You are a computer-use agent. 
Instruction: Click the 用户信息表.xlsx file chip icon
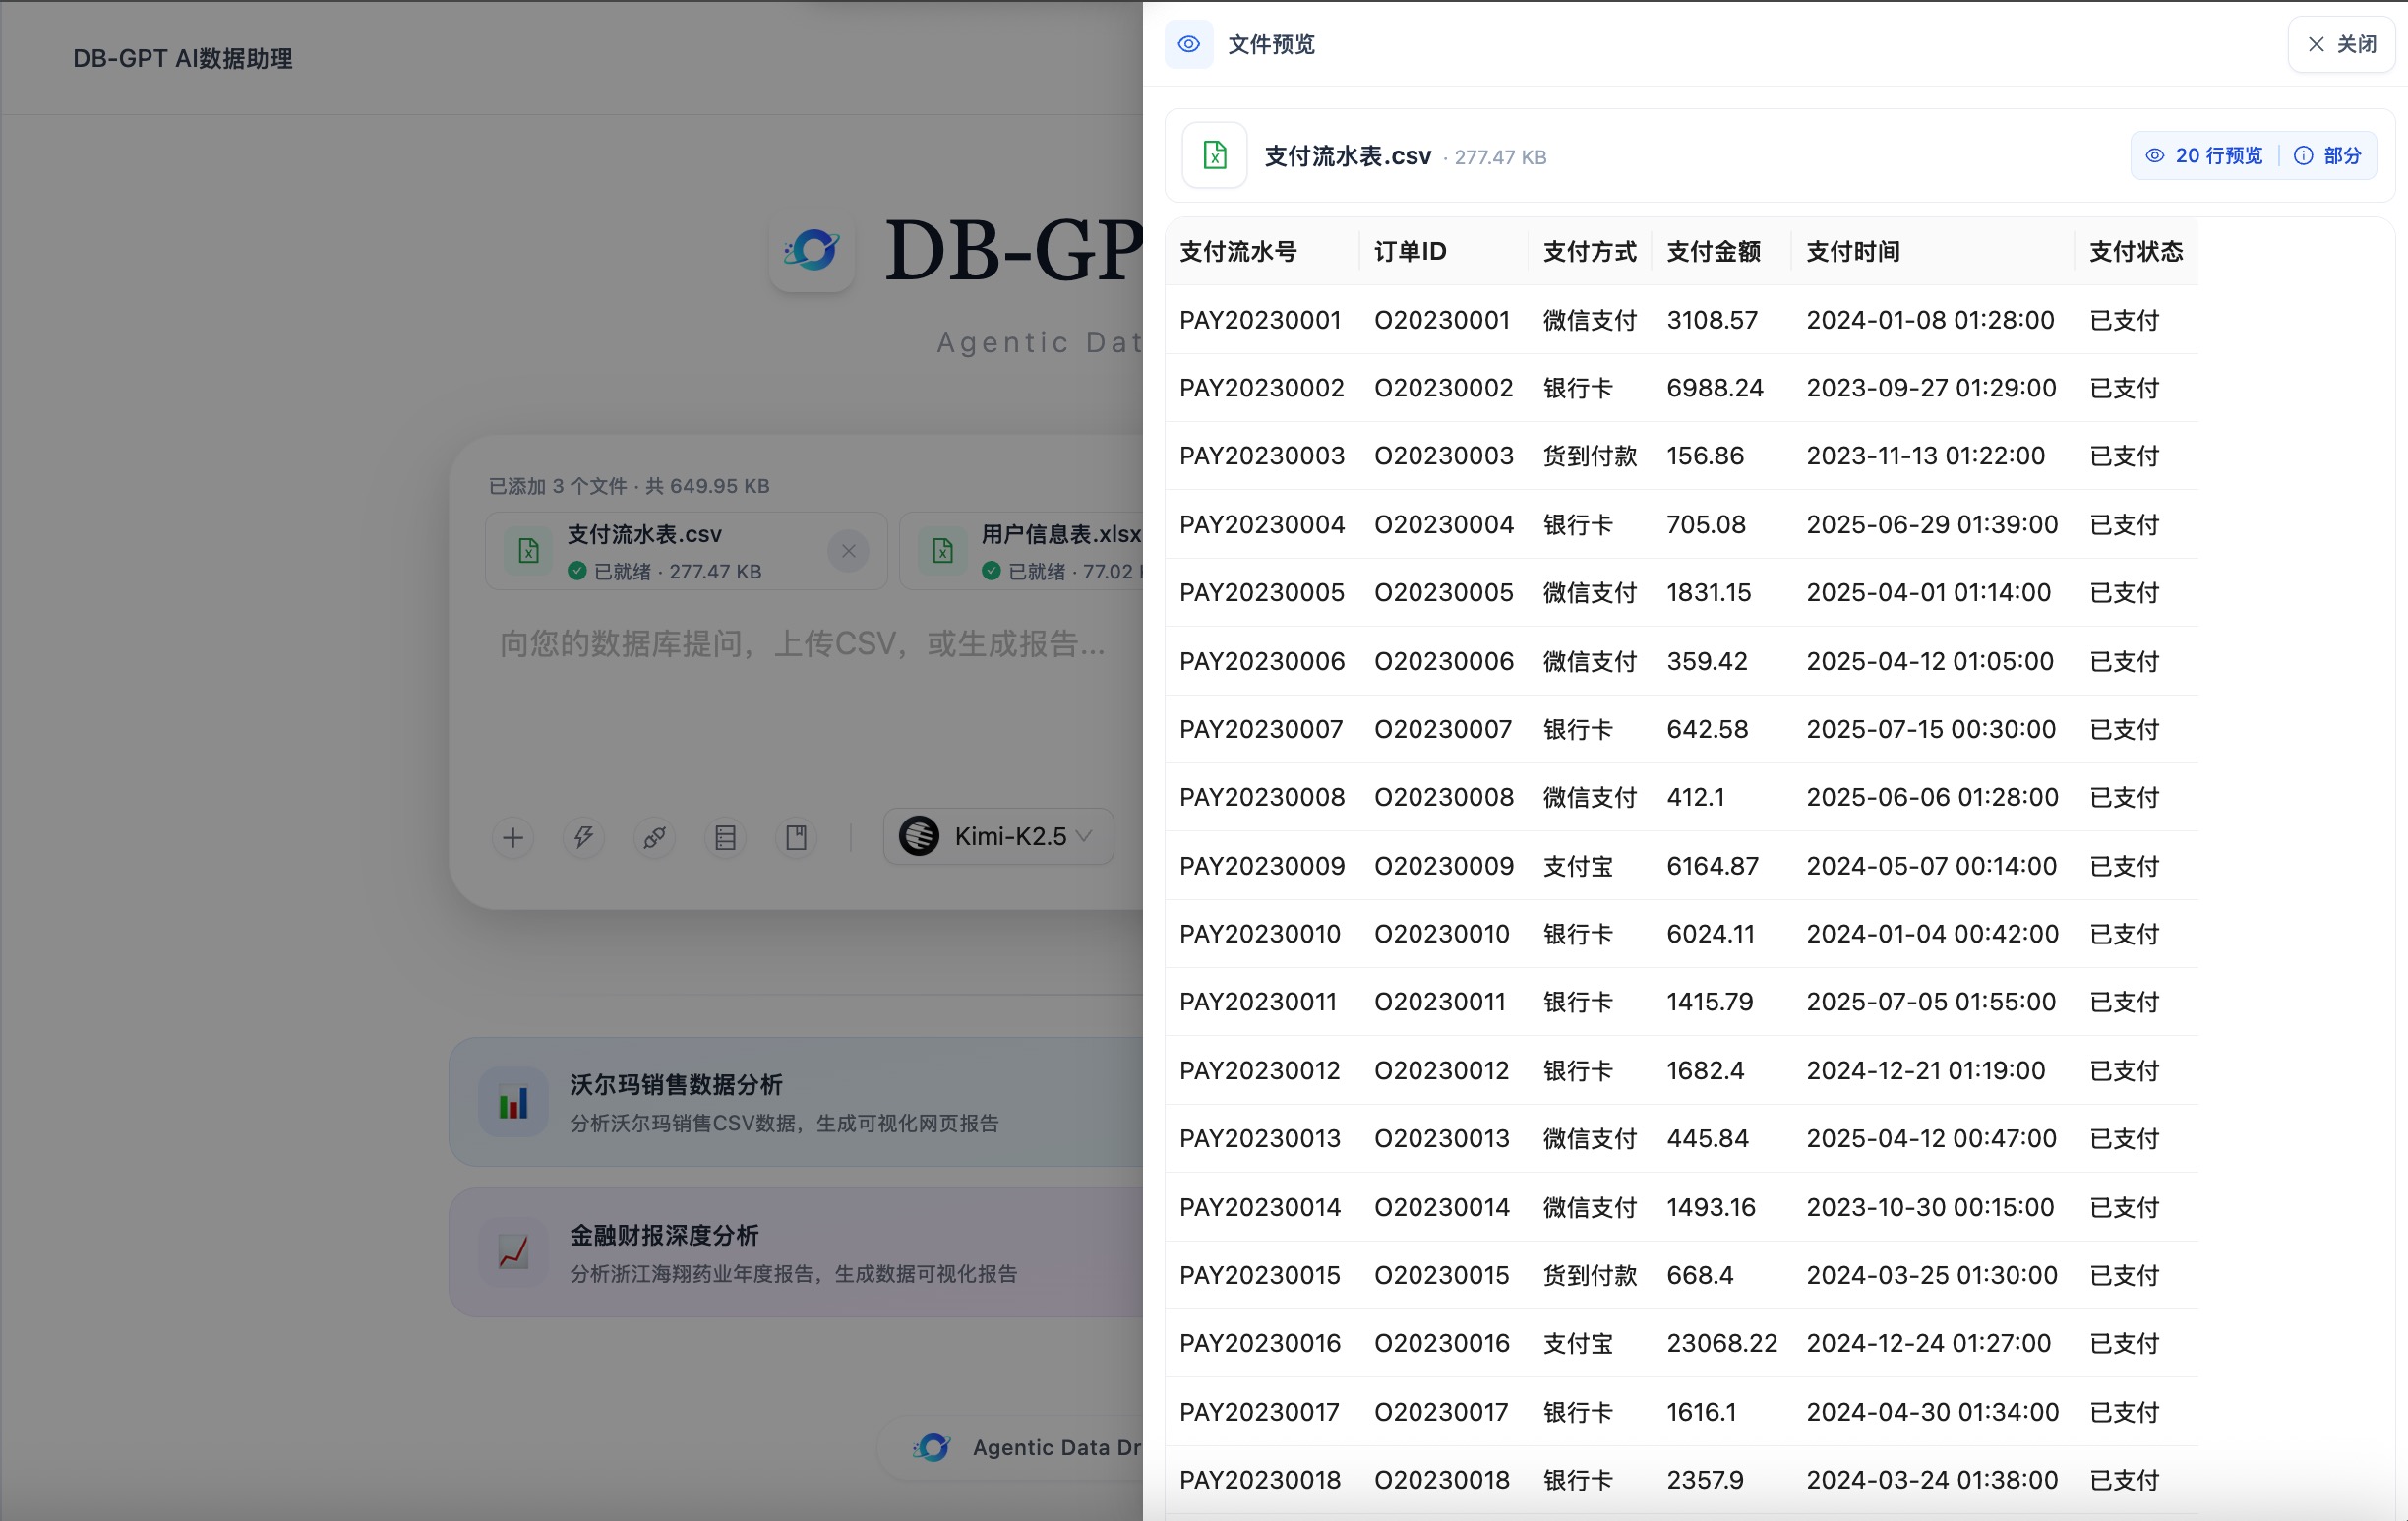point(942,550)
